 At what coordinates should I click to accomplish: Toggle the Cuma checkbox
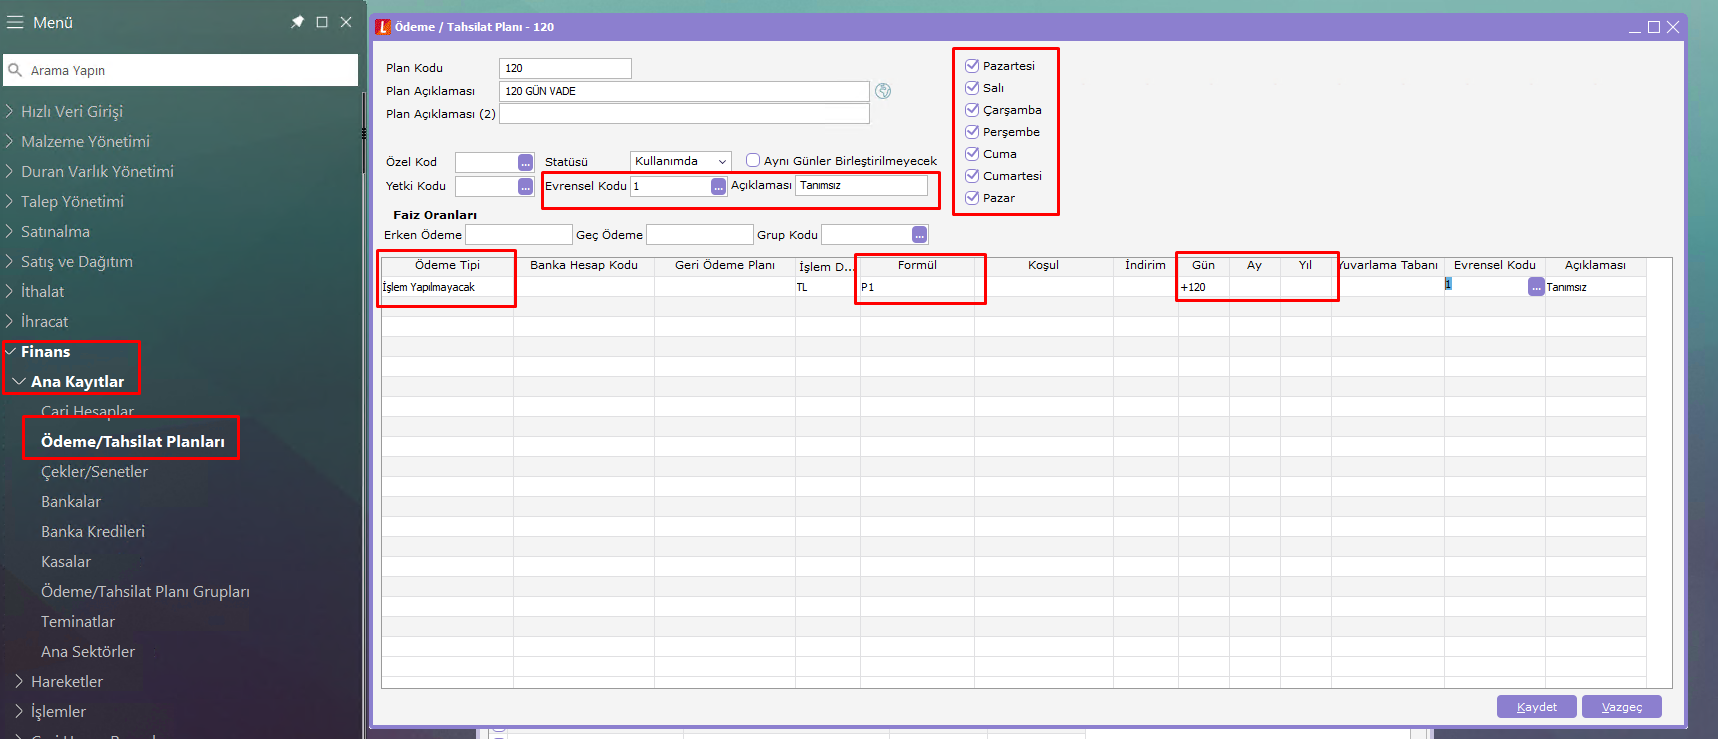coord(971,154)
